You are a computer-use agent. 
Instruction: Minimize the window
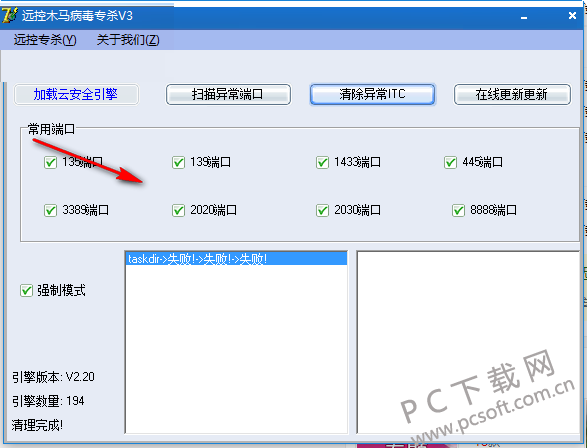pos(524,17)
